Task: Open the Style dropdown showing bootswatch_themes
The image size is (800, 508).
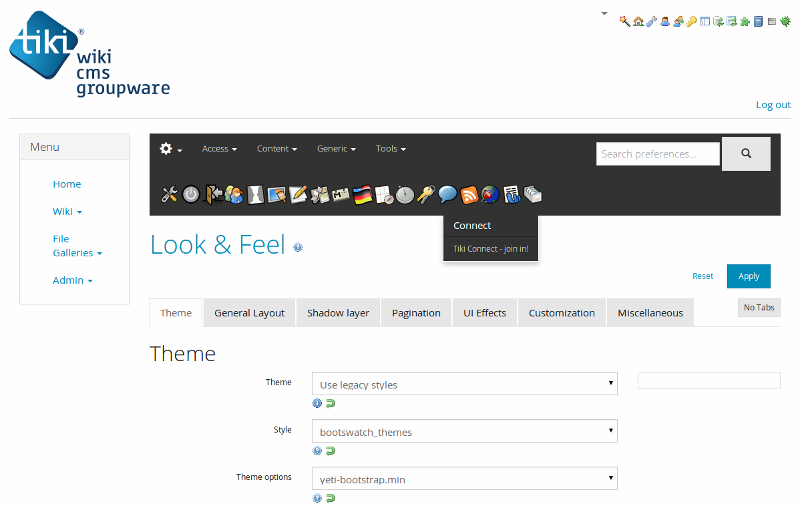Action: 465,431
